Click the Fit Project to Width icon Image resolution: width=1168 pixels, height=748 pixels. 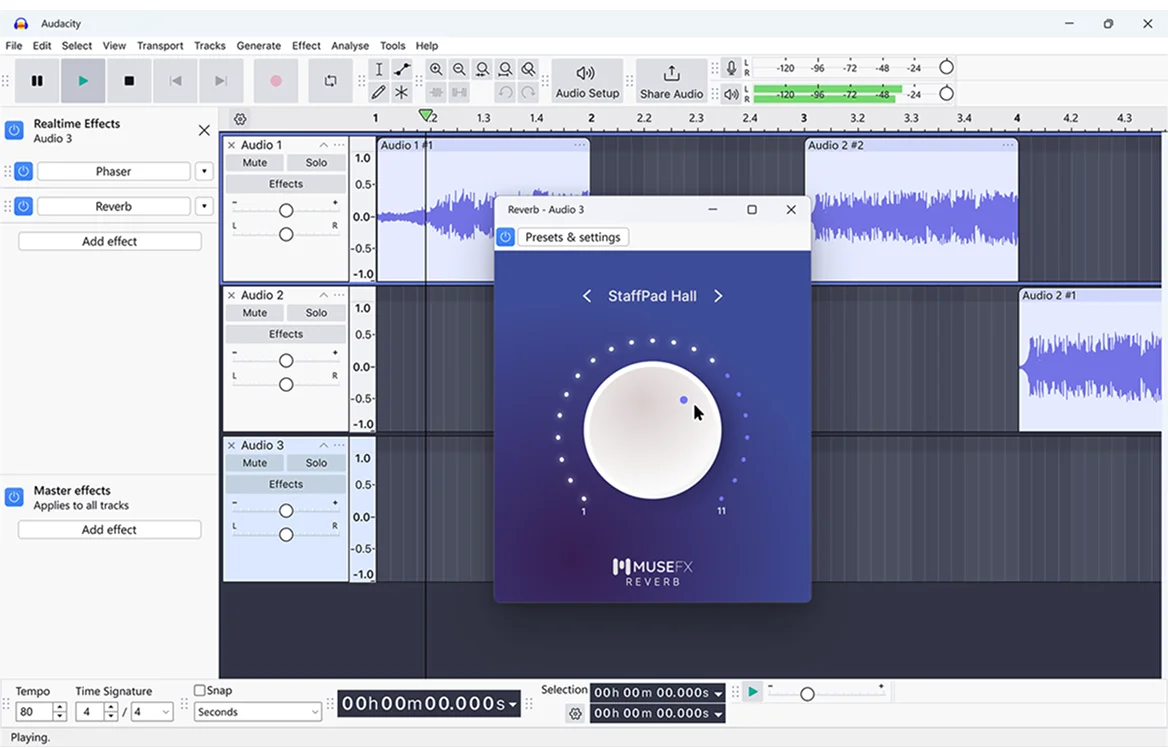pos(505,69)
